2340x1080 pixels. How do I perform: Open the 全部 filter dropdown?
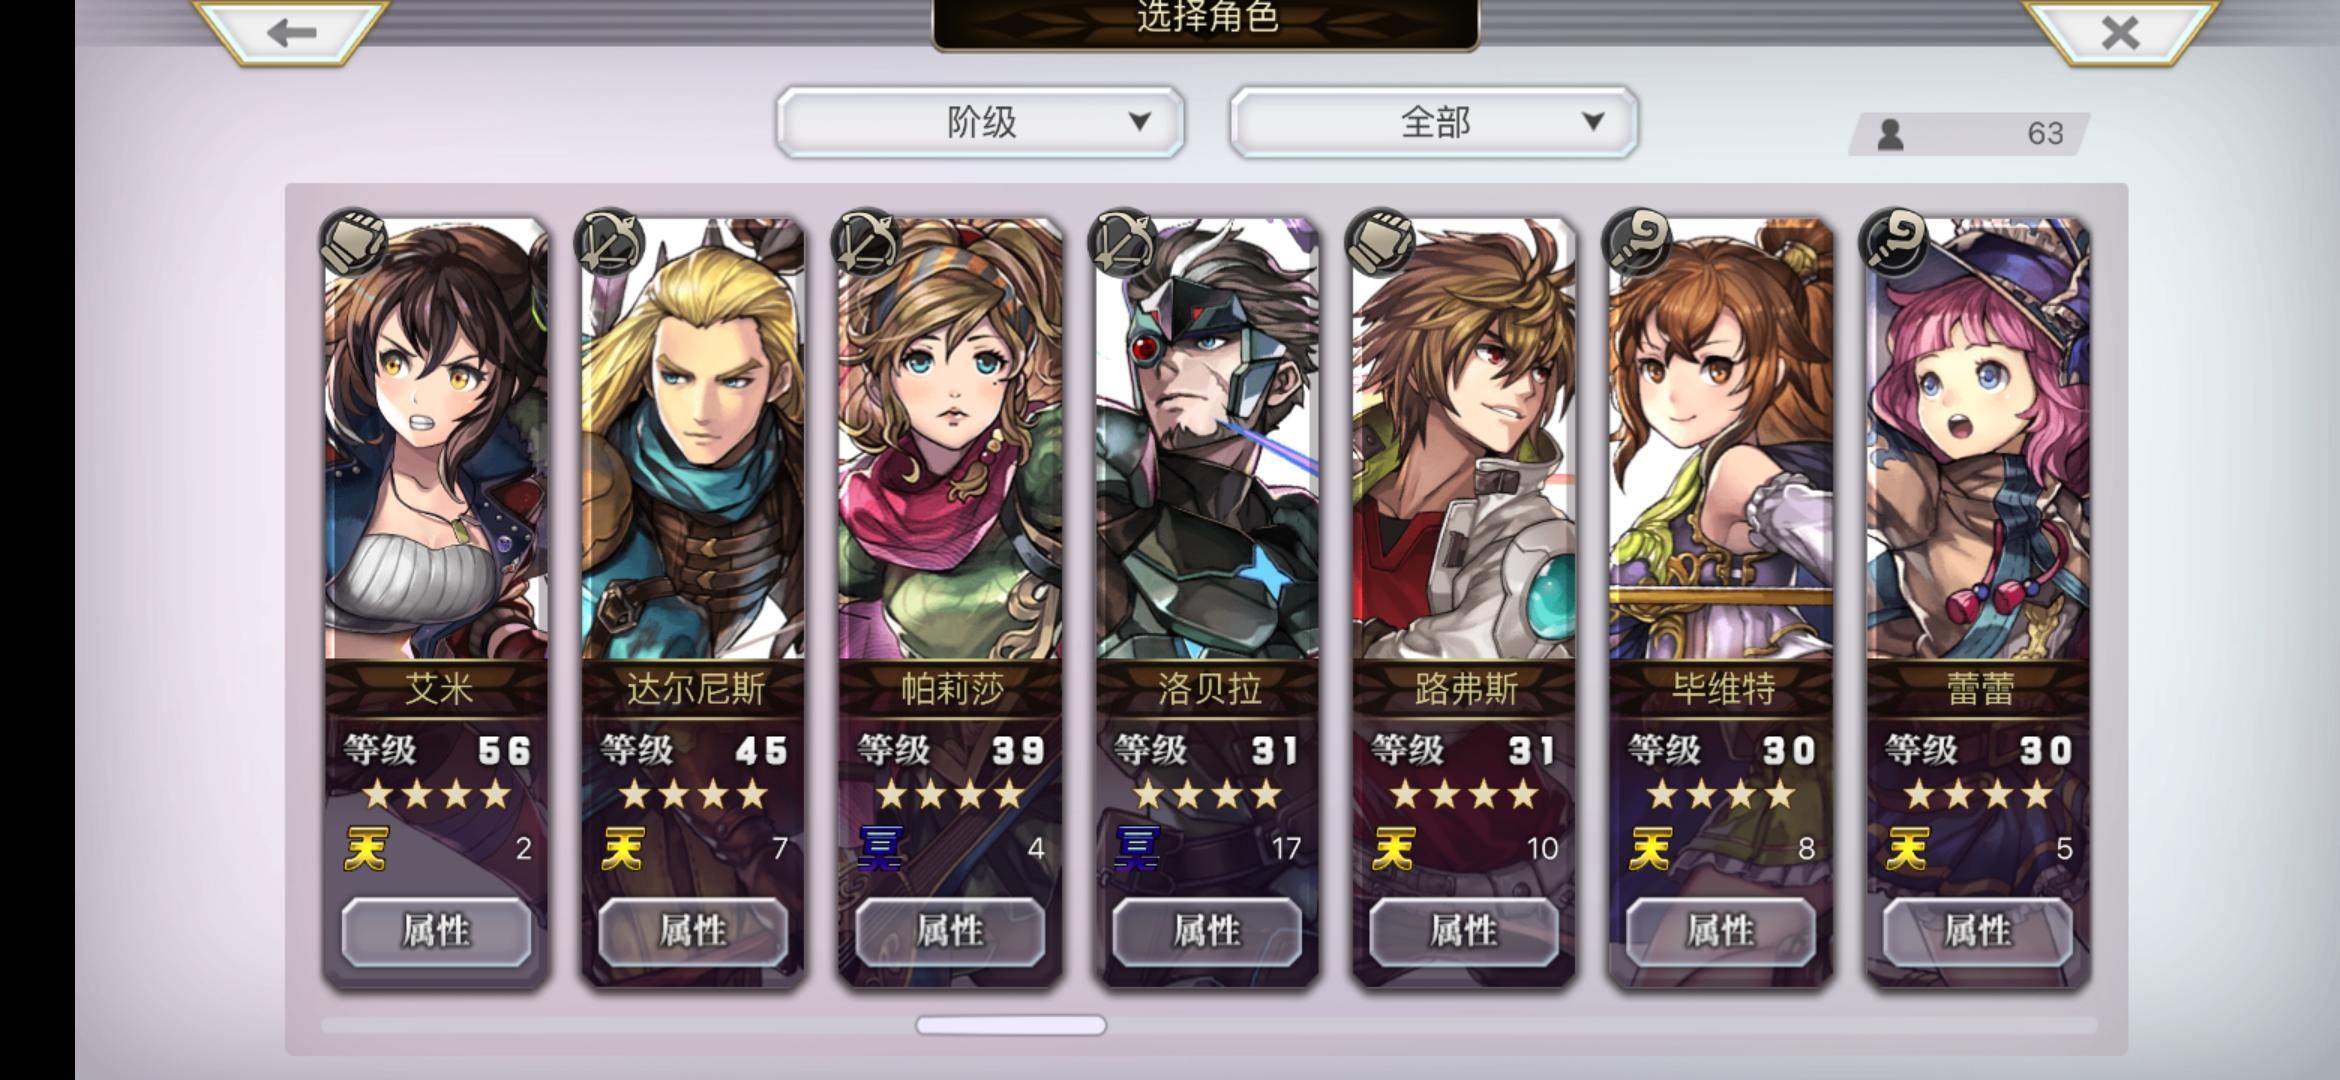1434,122
